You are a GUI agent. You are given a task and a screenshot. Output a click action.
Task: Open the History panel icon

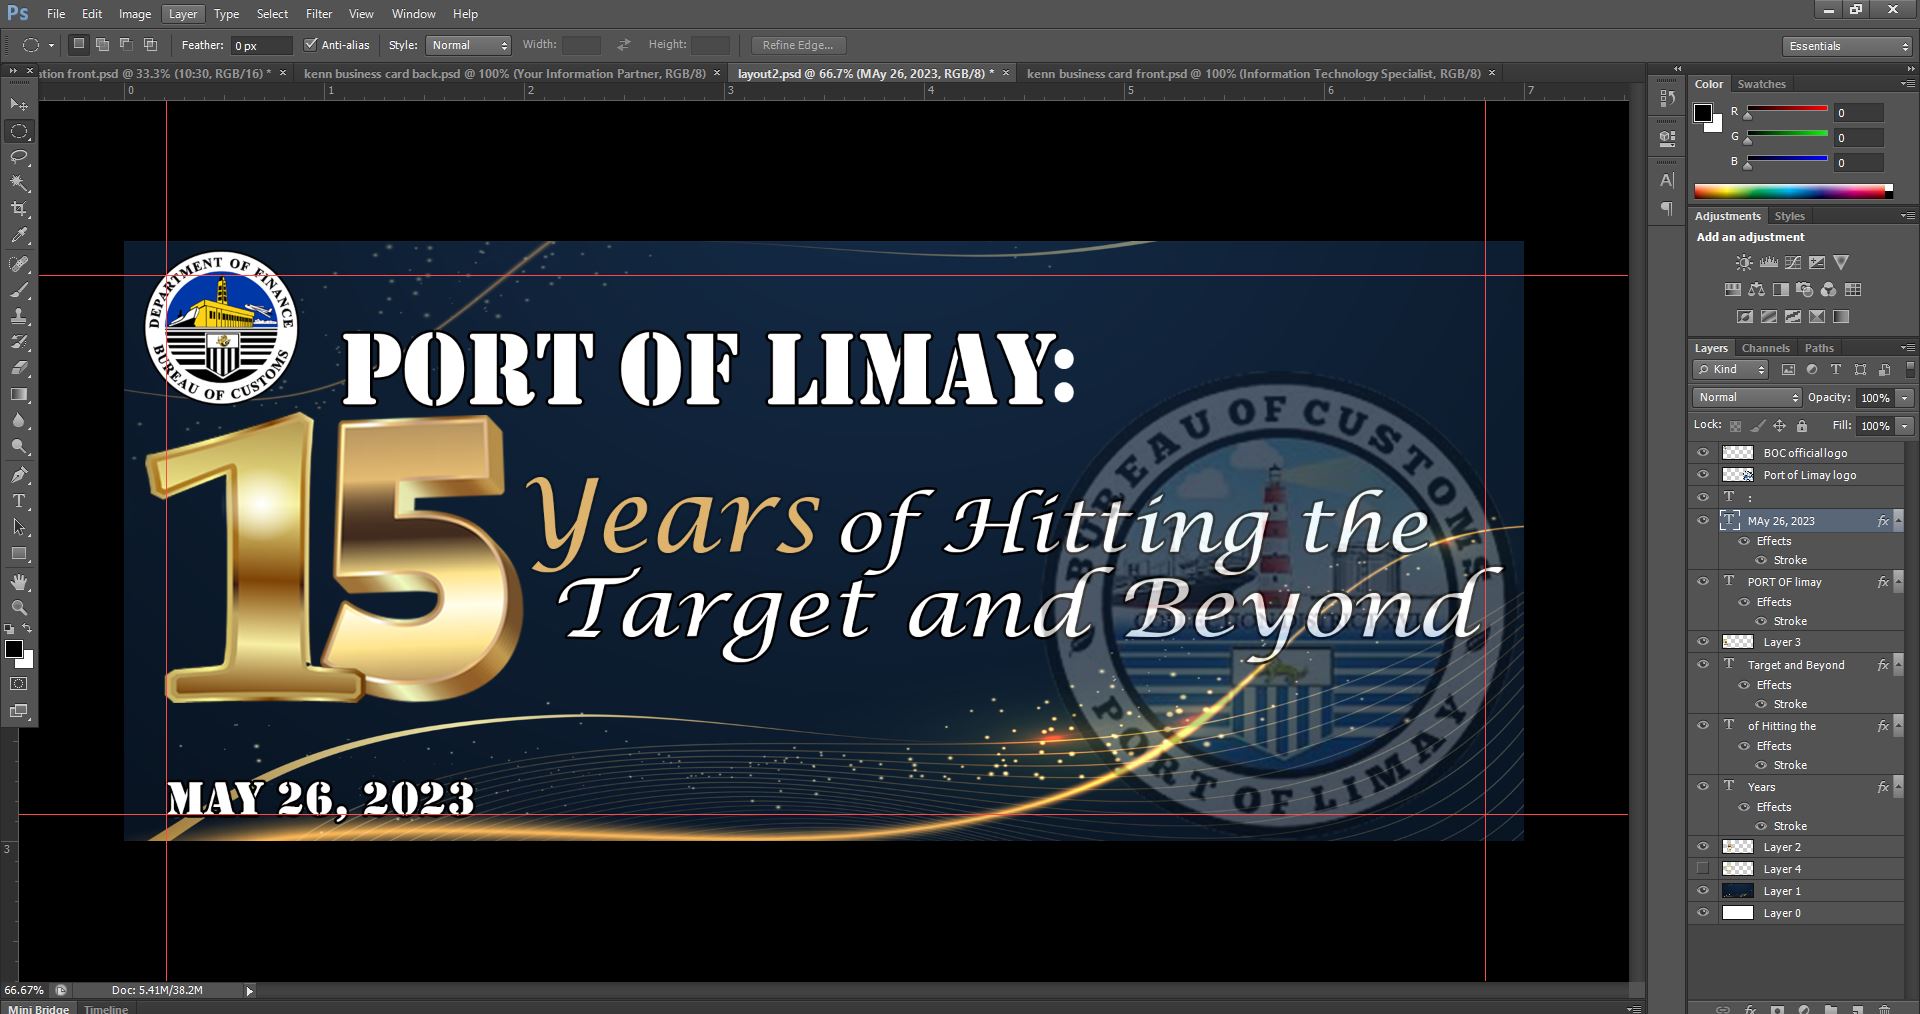[1667, 98]
